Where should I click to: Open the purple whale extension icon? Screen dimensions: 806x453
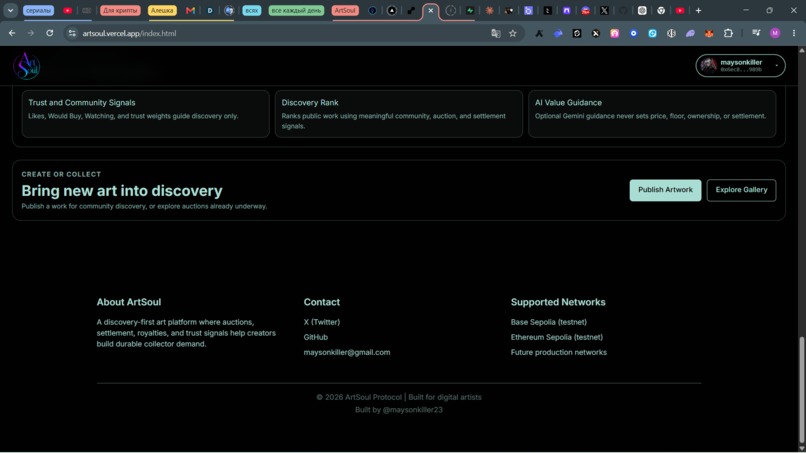click(x=690, y=33)
